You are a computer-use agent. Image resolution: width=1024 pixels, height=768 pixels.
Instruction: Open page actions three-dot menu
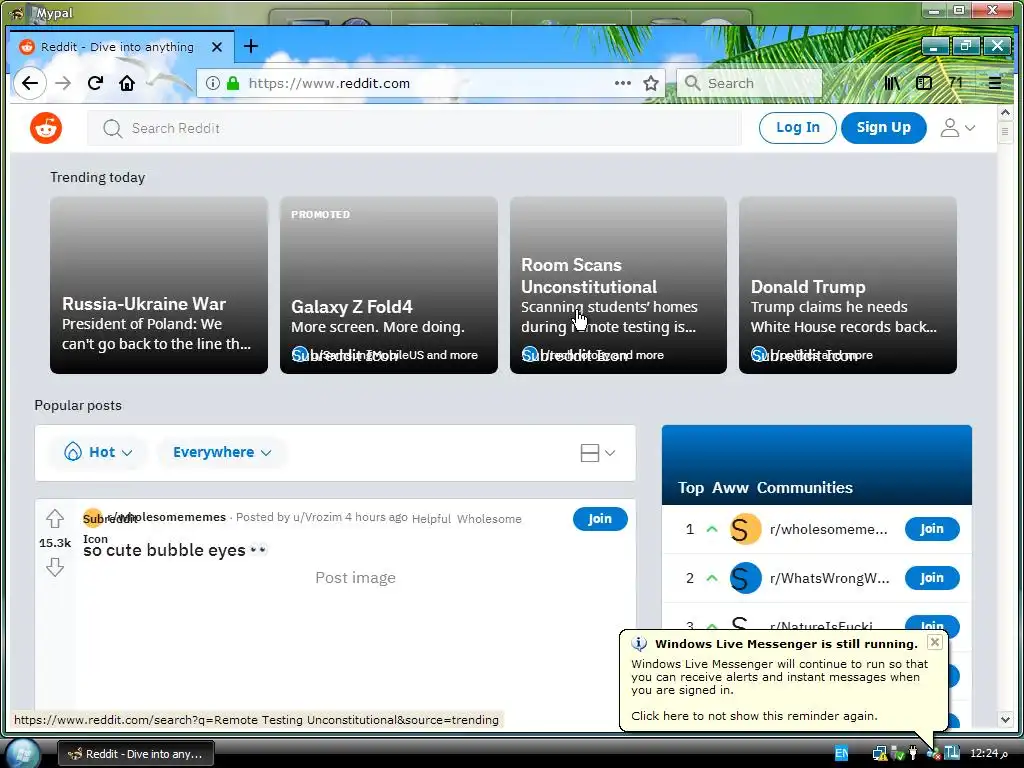coord(622,83)
